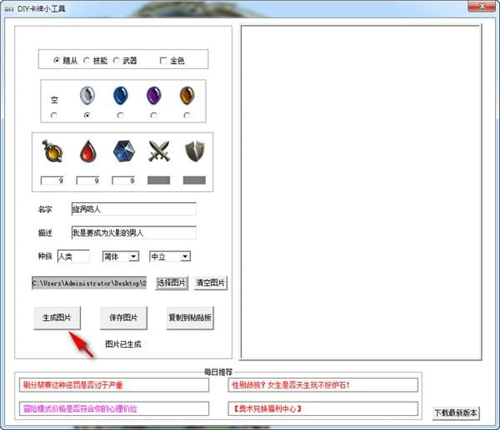This screenshot has width=500, height=430.
Task: Click the crossed swords attack icon
Action: pos(159,152)
